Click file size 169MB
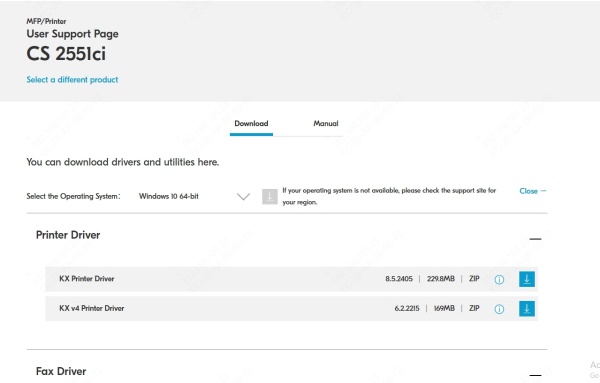Viewport: 600px width, 383px height. click(444, 308)
